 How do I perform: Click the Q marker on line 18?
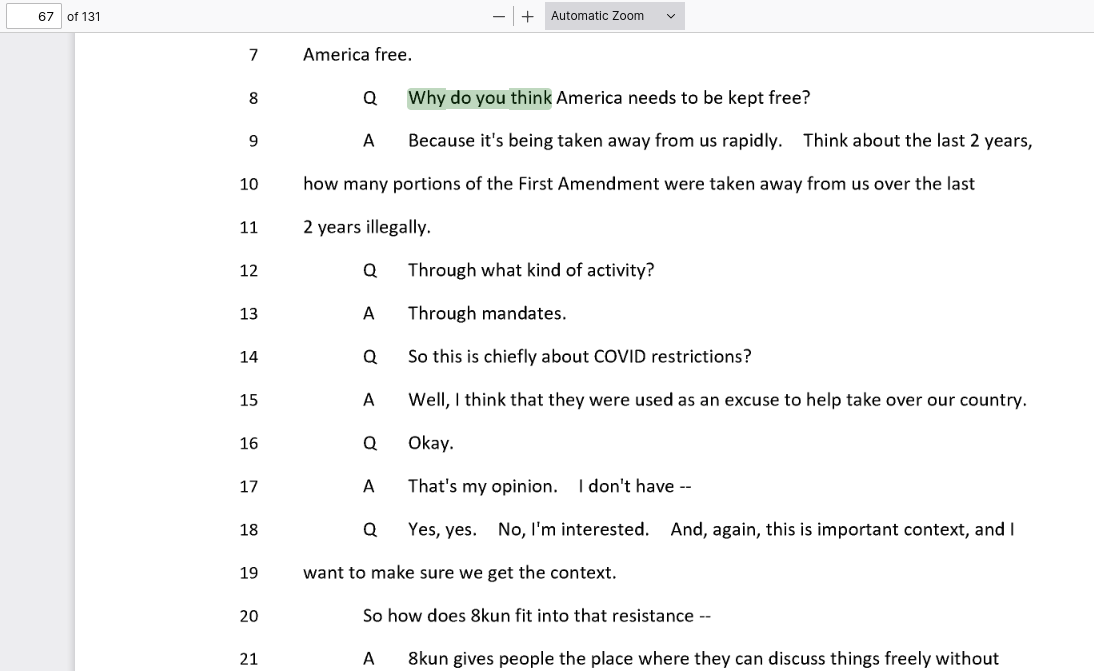click(370, 530)
